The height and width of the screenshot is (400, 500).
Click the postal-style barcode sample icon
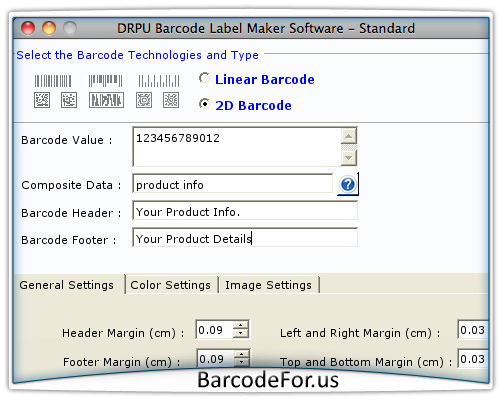(159, 81)
